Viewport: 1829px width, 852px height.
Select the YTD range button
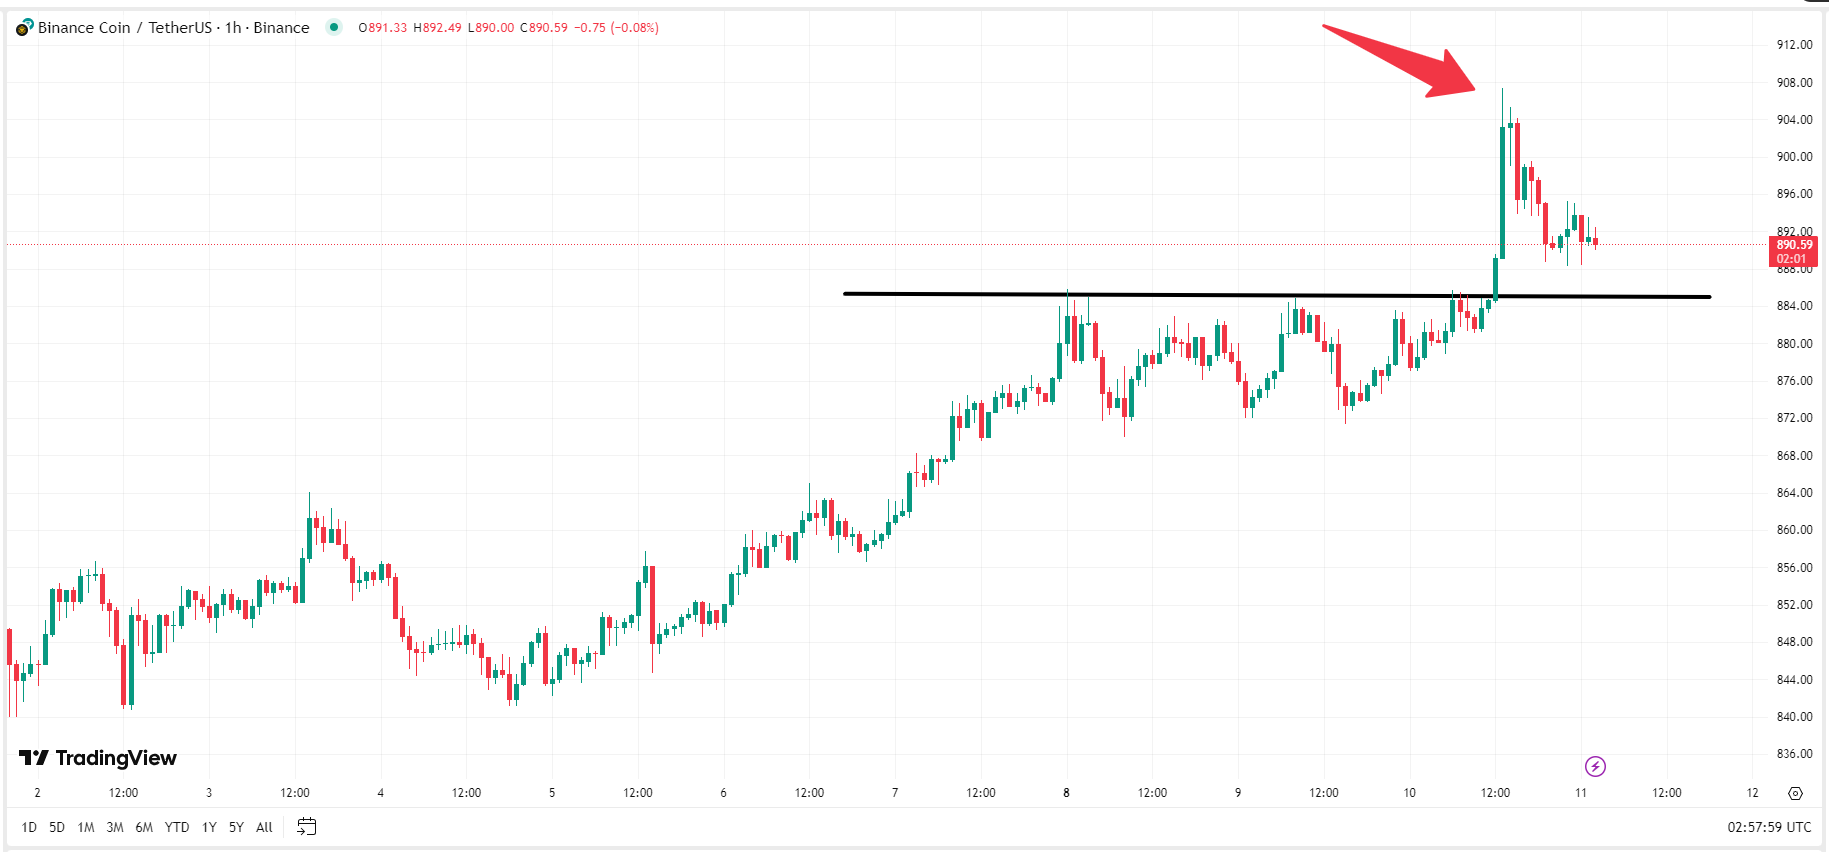[177, 827]
